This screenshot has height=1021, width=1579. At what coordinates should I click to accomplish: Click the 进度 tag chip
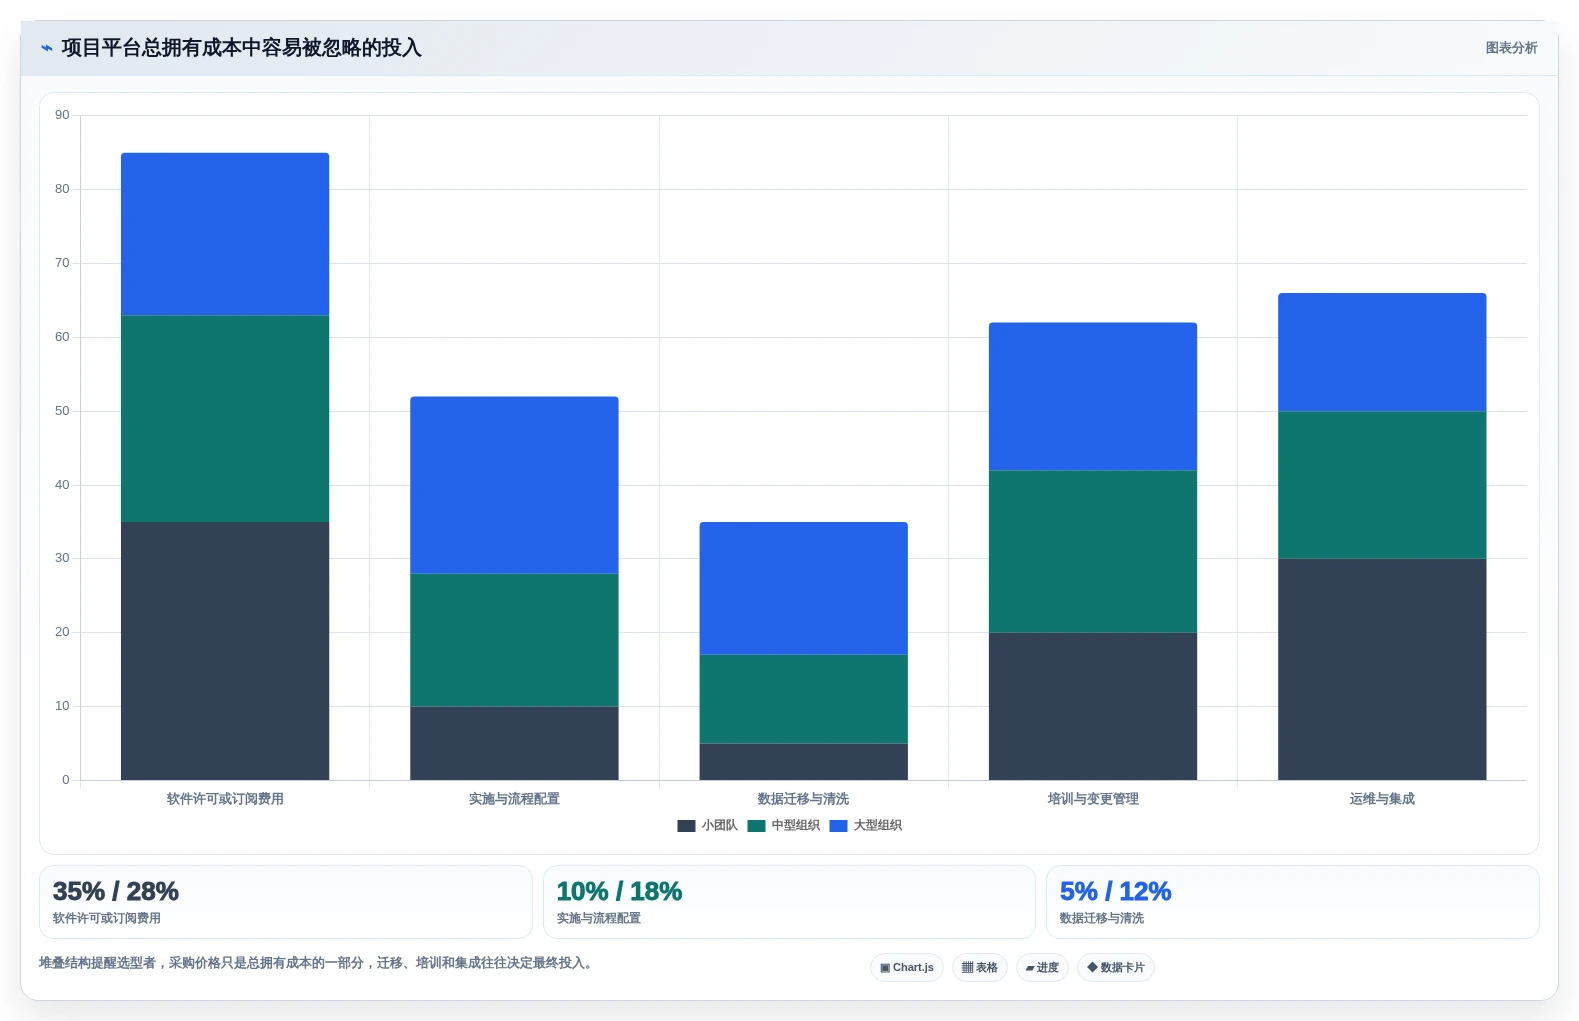coord(1042,968)
